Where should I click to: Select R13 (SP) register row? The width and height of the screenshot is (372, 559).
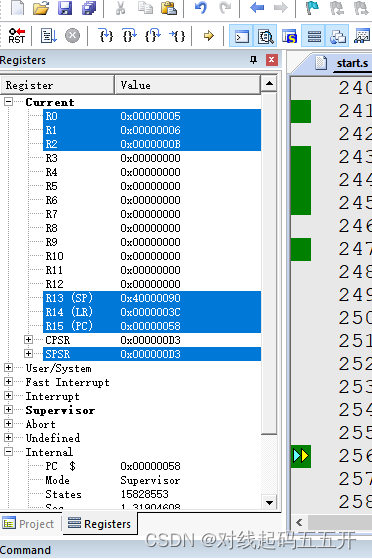[x=152, y=298]
